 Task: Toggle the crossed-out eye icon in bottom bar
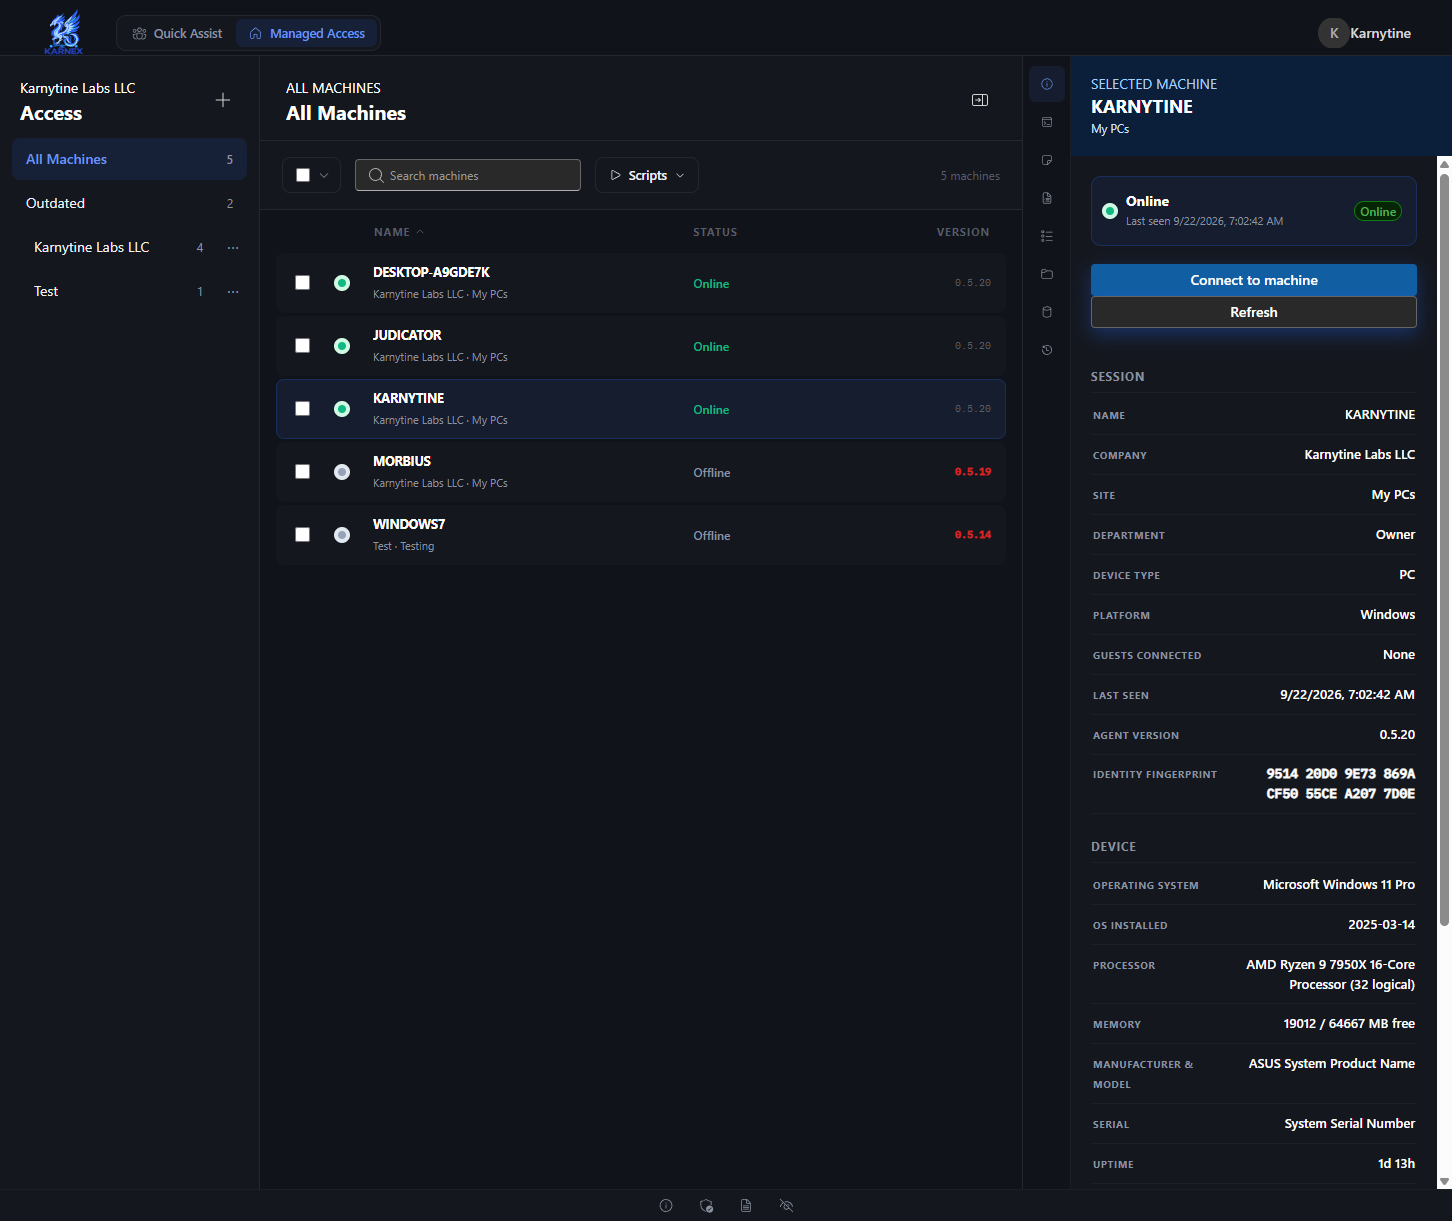[787, 1206]
